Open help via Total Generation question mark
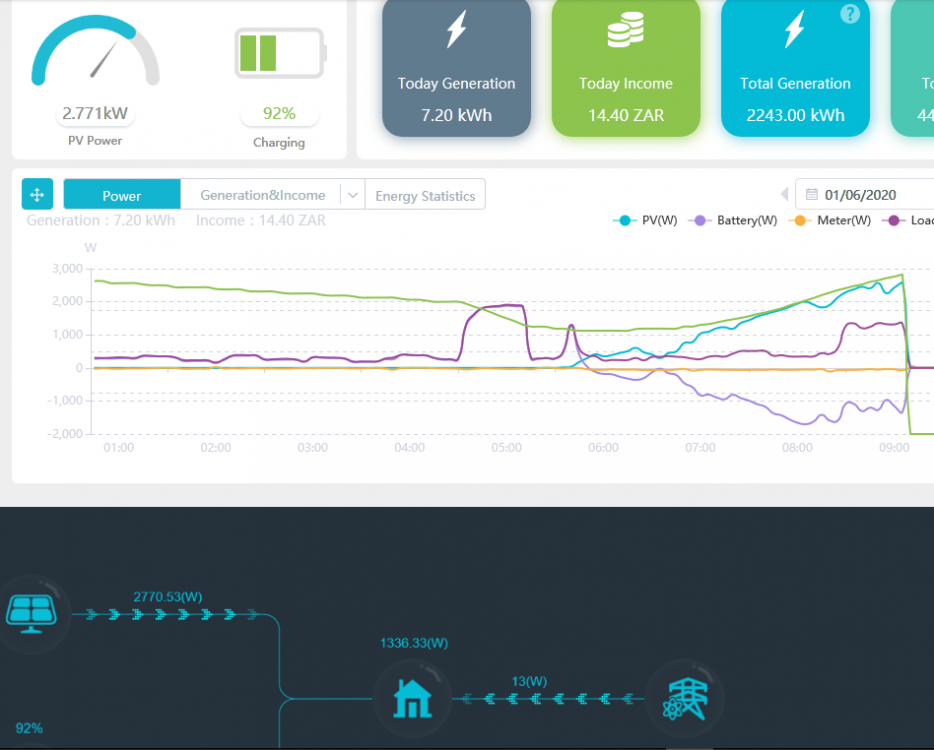934x750 pixels. pos(849,14)
